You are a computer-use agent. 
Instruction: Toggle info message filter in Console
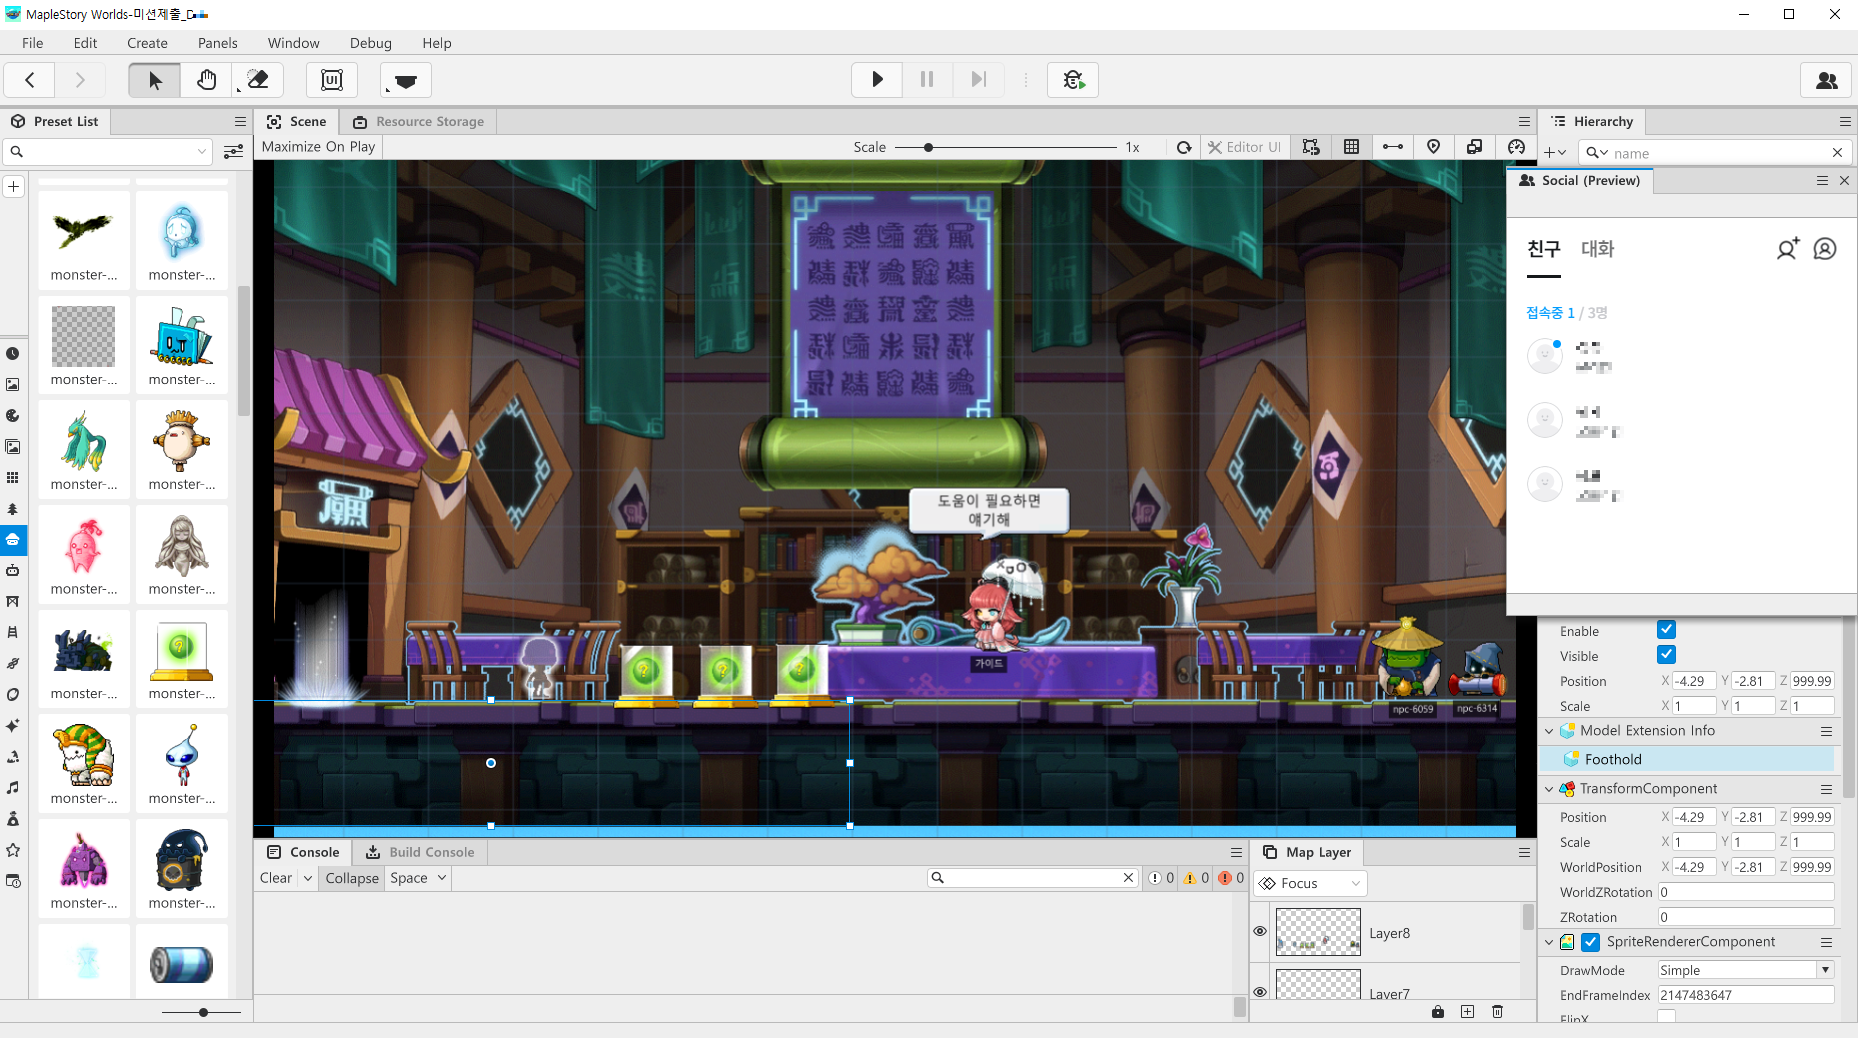(1162, 878)
